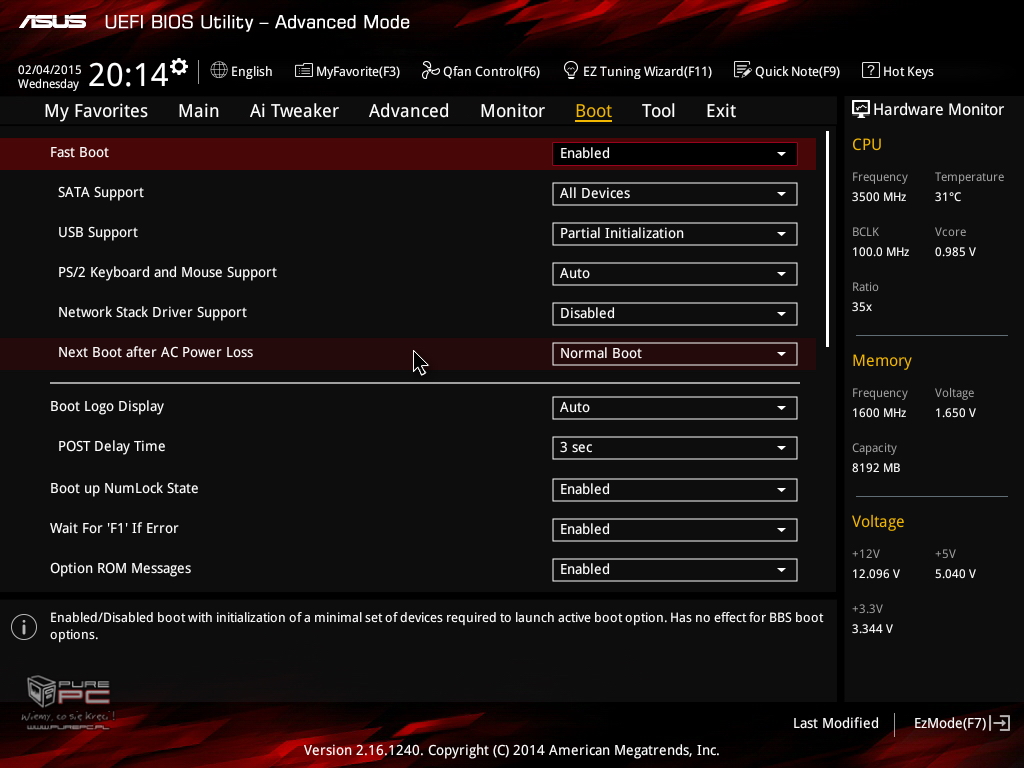Select the Boot tab
The image size is (1024, 768).
(593, 111)
